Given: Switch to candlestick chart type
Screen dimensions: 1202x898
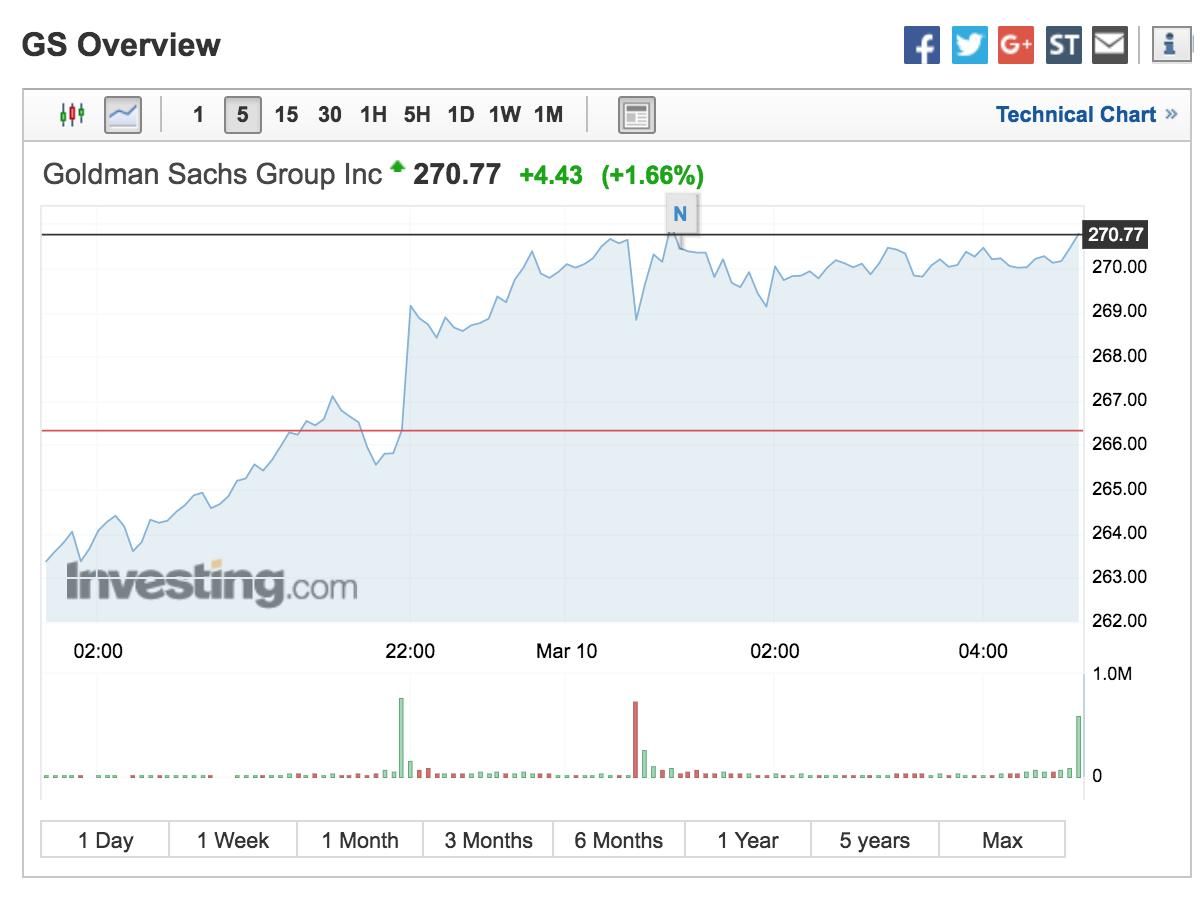Looking at the screenshot, I should pos(73,114).
